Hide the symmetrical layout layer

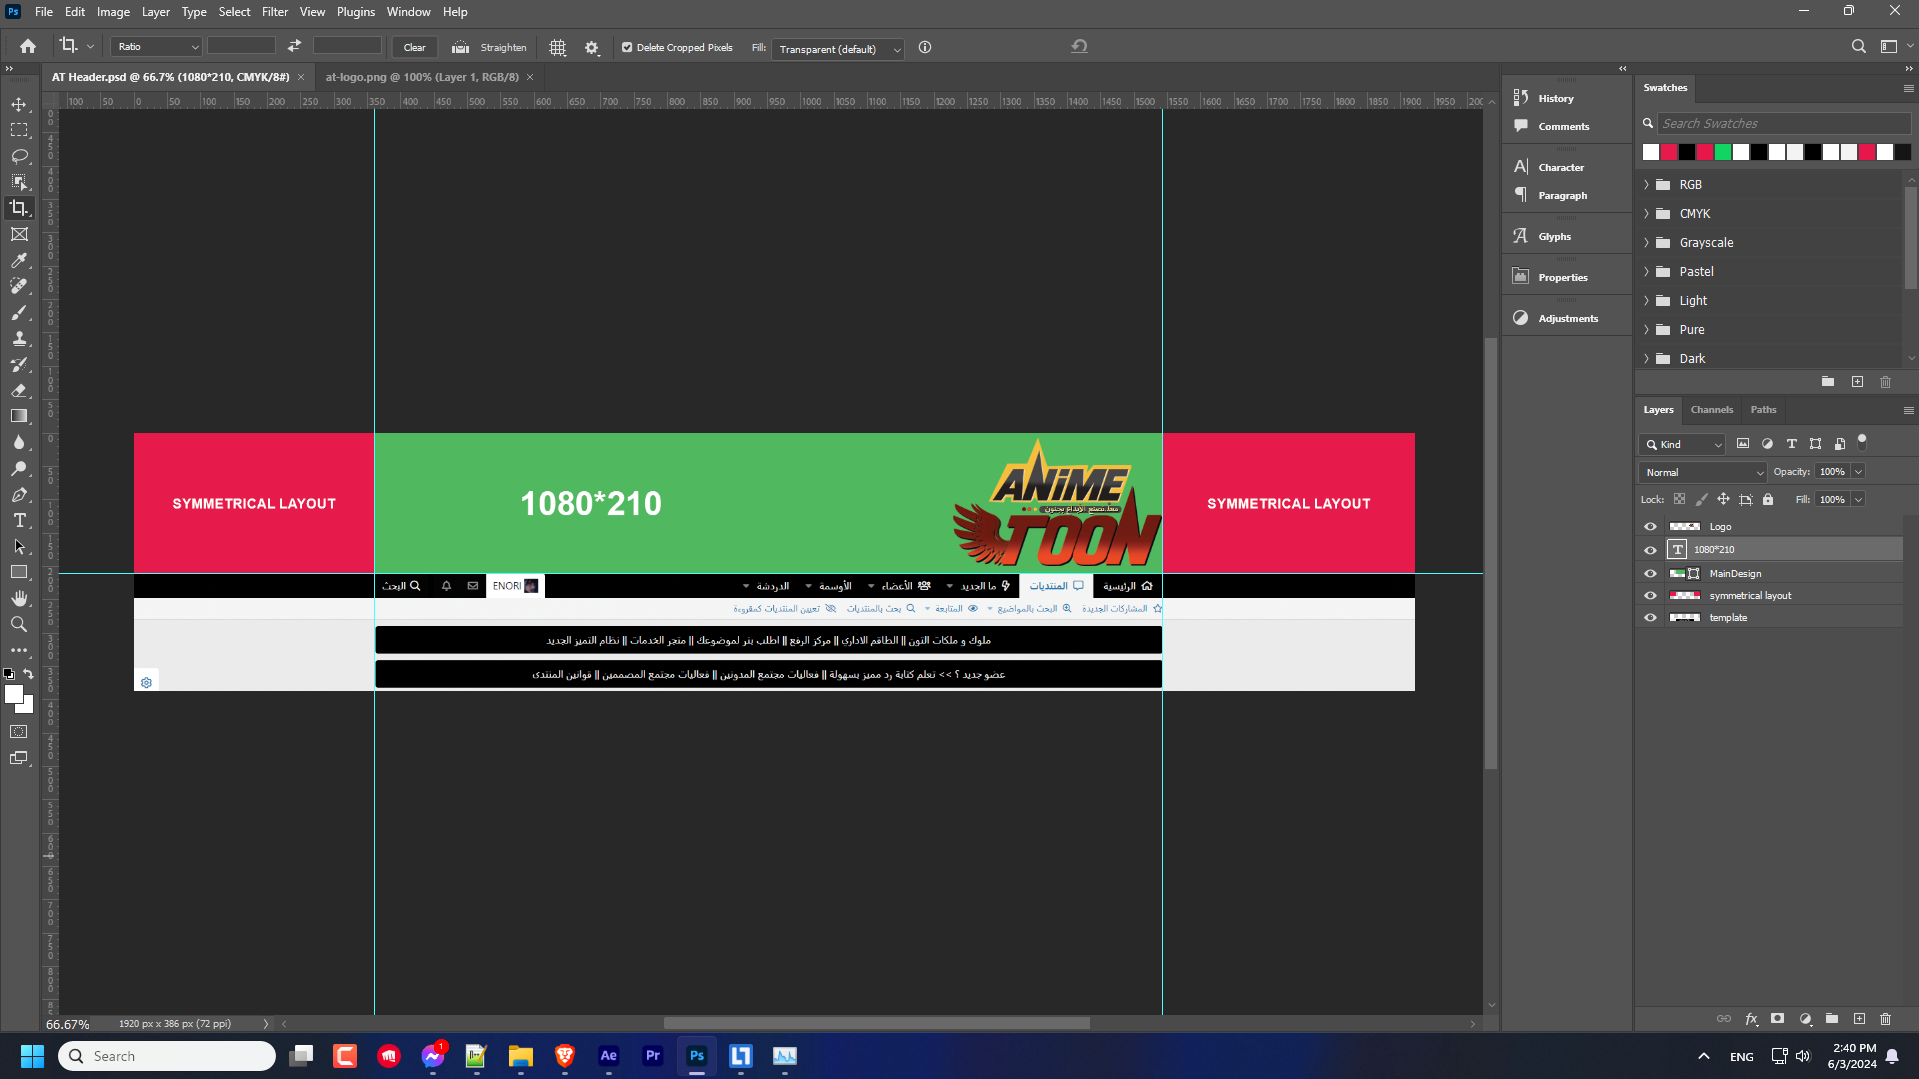(x=1650, y=596)
